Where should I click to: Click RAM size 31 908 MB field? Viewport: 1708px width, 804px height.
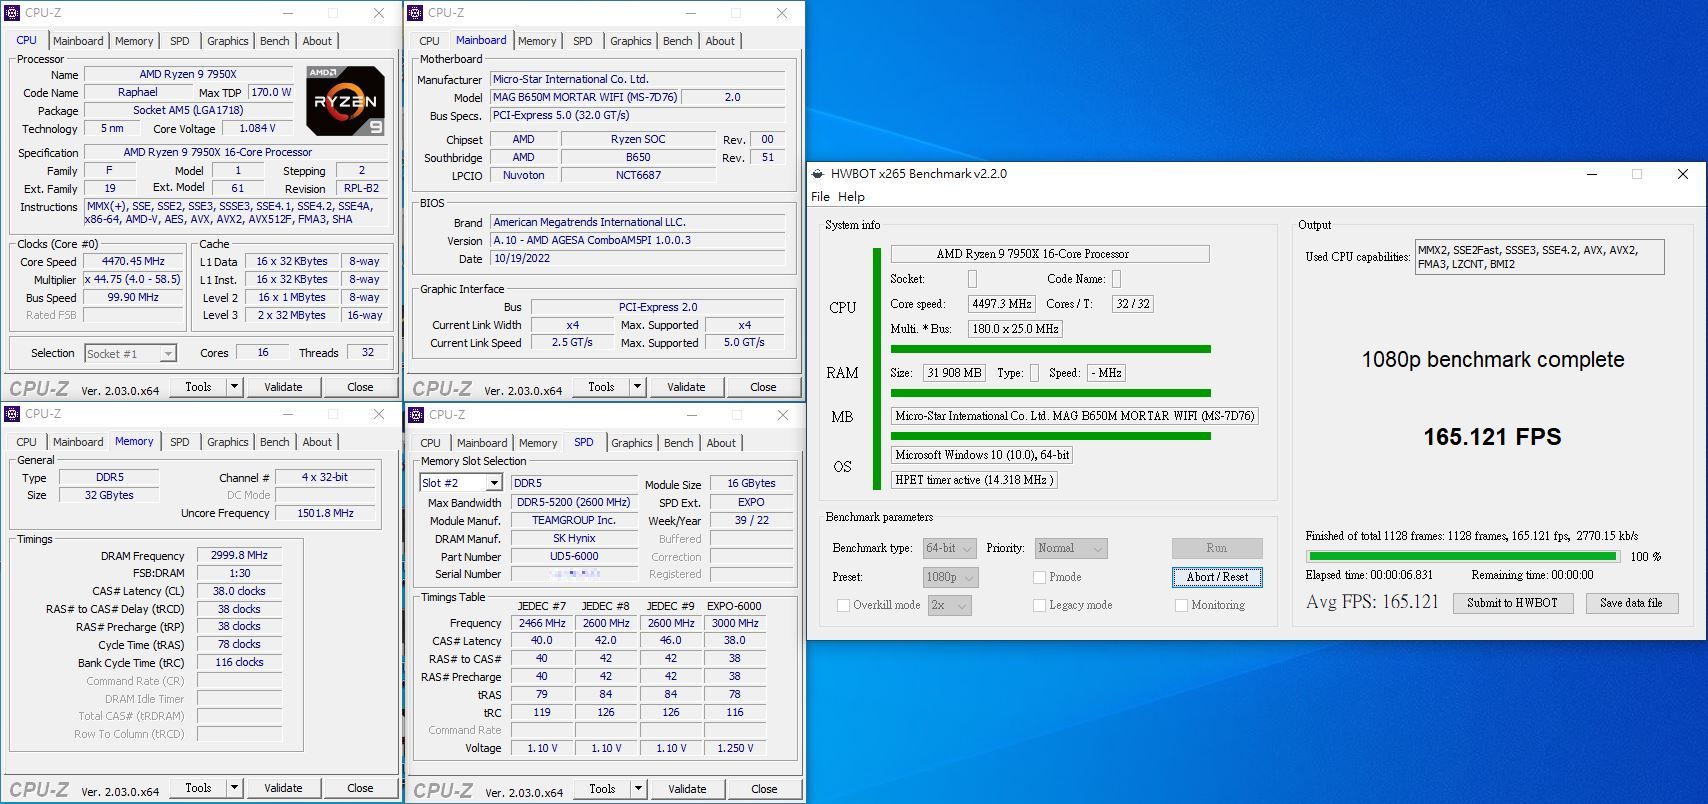pos(954,373)
